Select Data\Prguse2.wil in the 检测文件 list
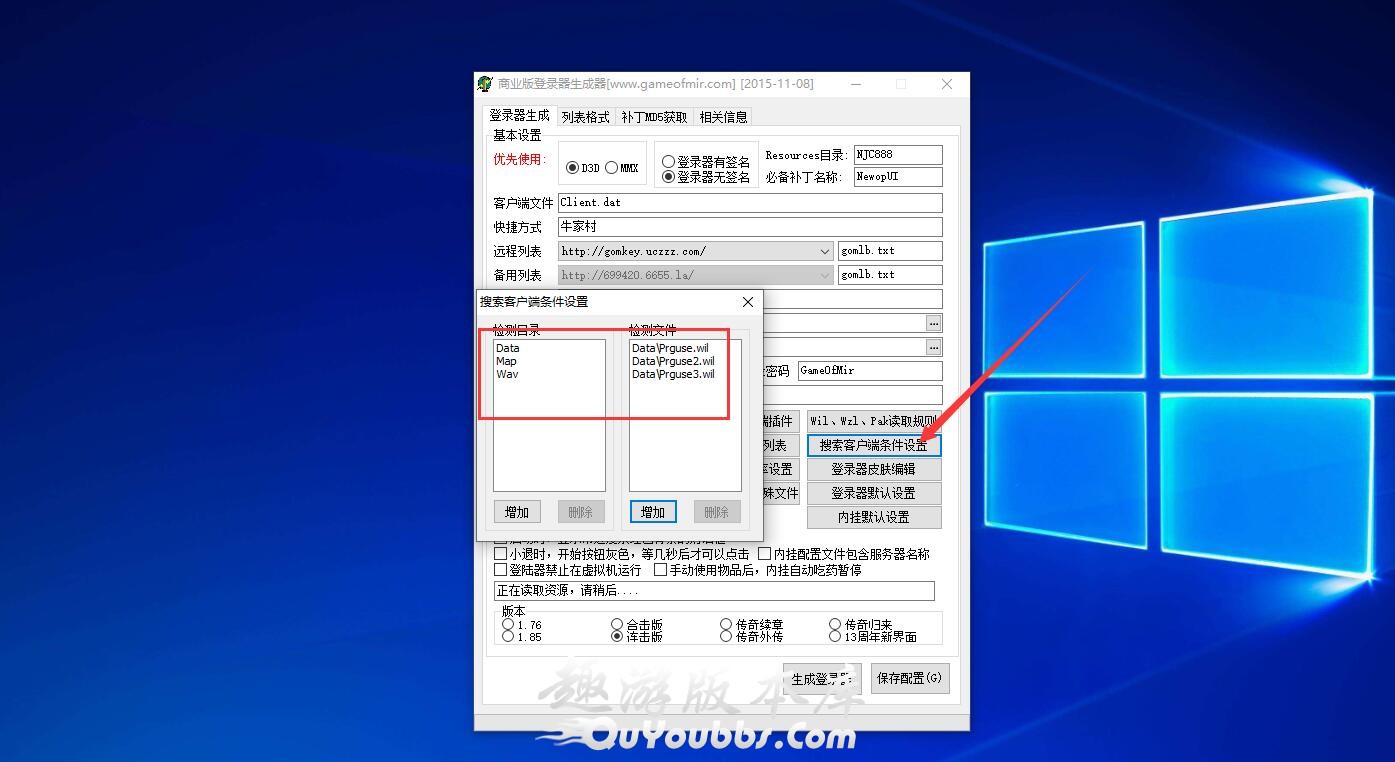The height and width of the screenshot is (762, 1395). (x=673, y=361)
